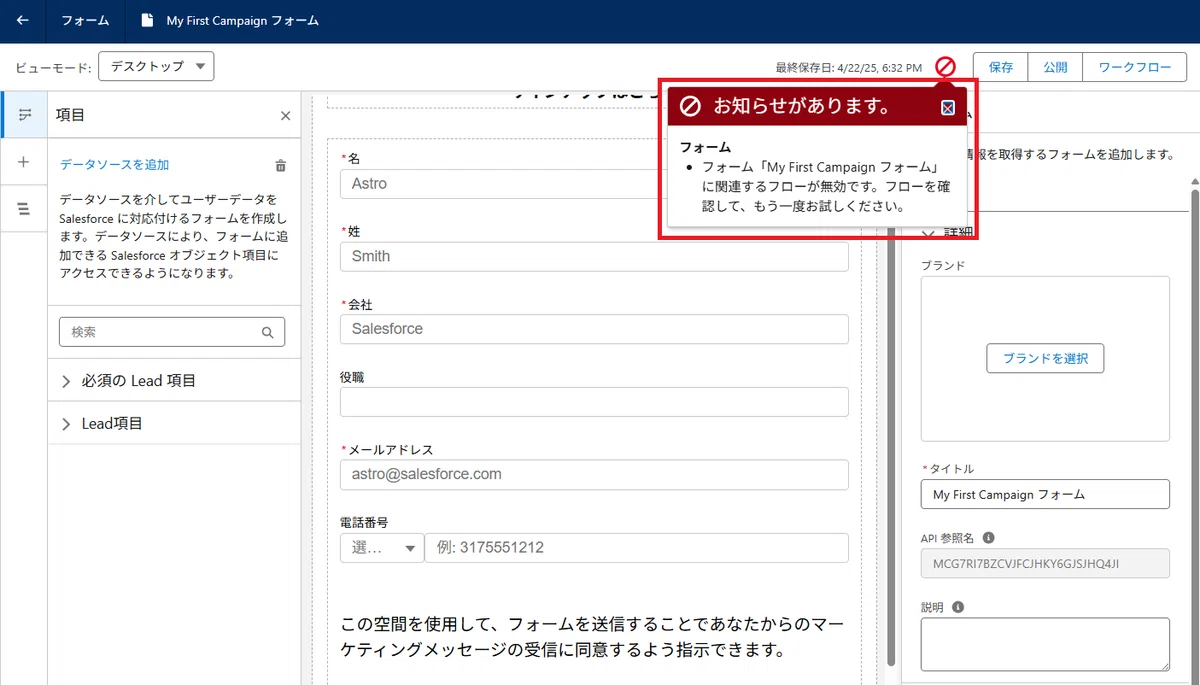Expand 必須の Lead 項目 section
Screen dimensions: 1200x685
click(174, 381)
